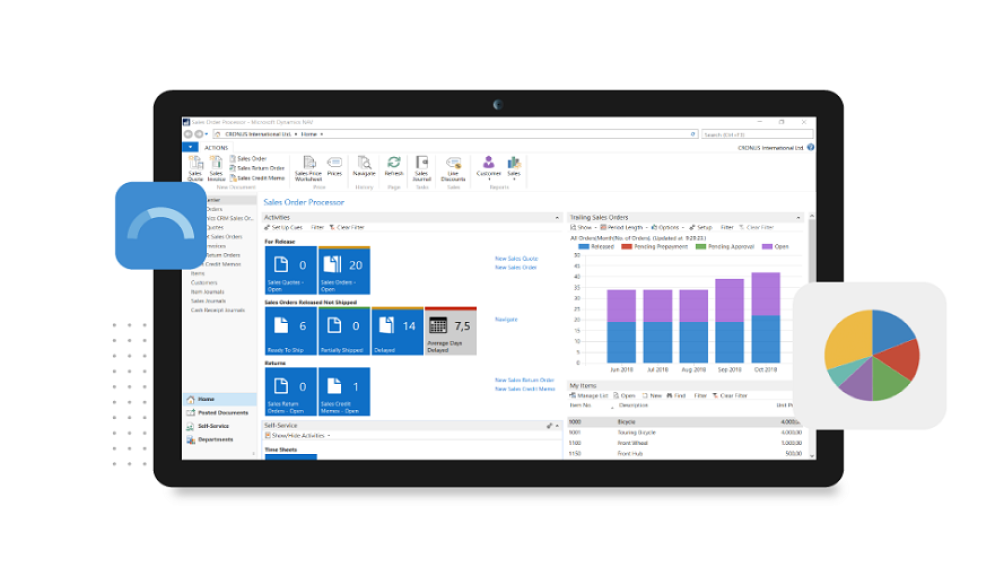Viewport: 995px width, 576px height.
Task: Refresh the page using the Refresh icon
Action: pos(393,165)
